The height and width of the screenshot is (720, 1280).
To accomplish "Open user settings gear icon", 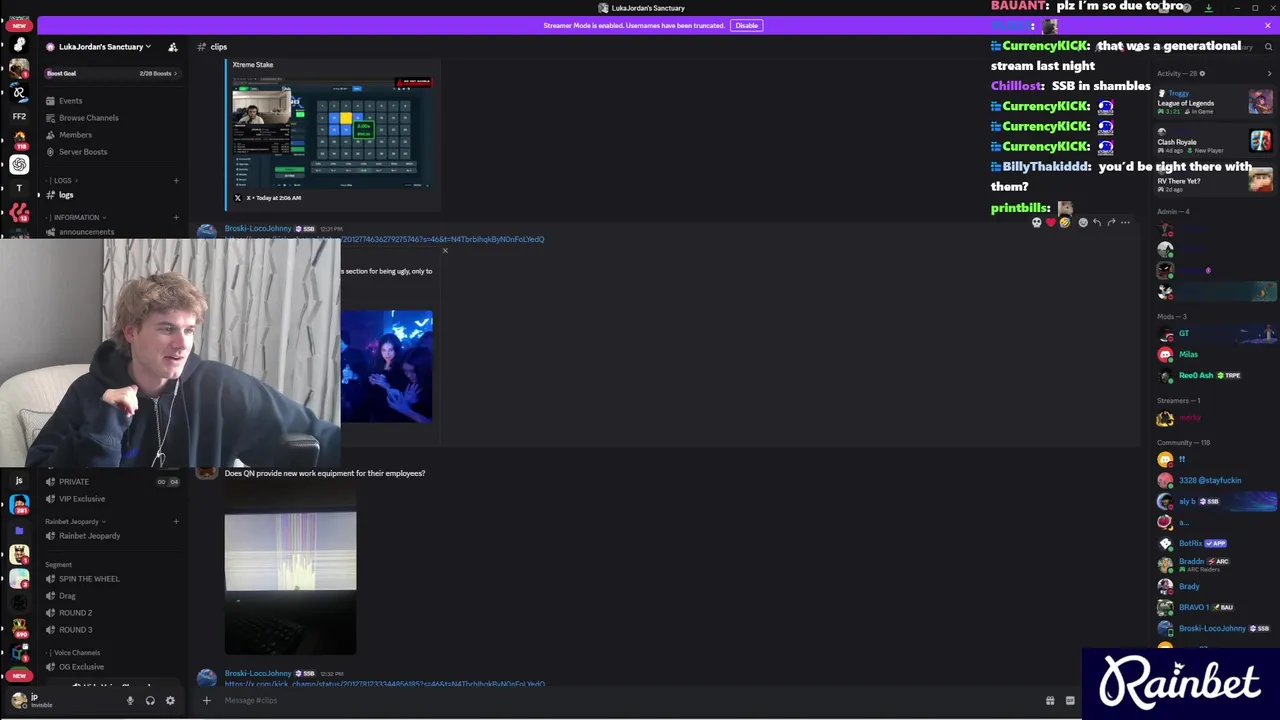I will pyautogui.click(x=170, y=701).
